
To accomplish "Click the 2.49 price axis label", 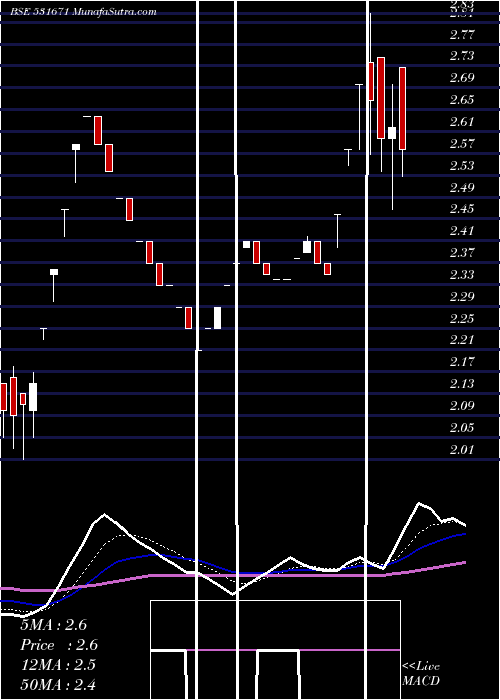I will click(462, 188).
